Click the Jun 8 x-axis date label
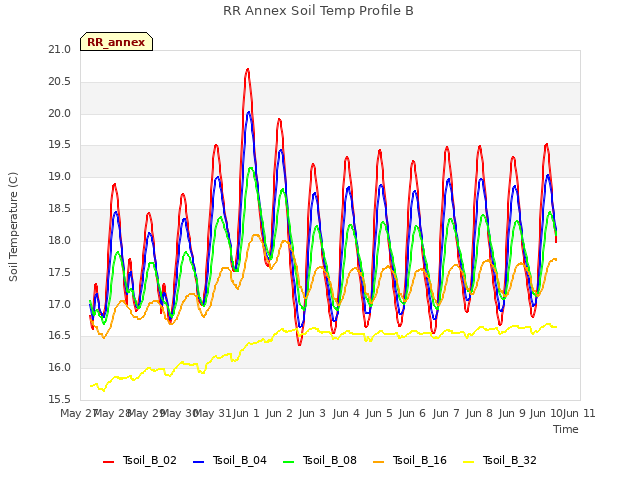This screenshot has height=480, width=640. coord(479,414)
